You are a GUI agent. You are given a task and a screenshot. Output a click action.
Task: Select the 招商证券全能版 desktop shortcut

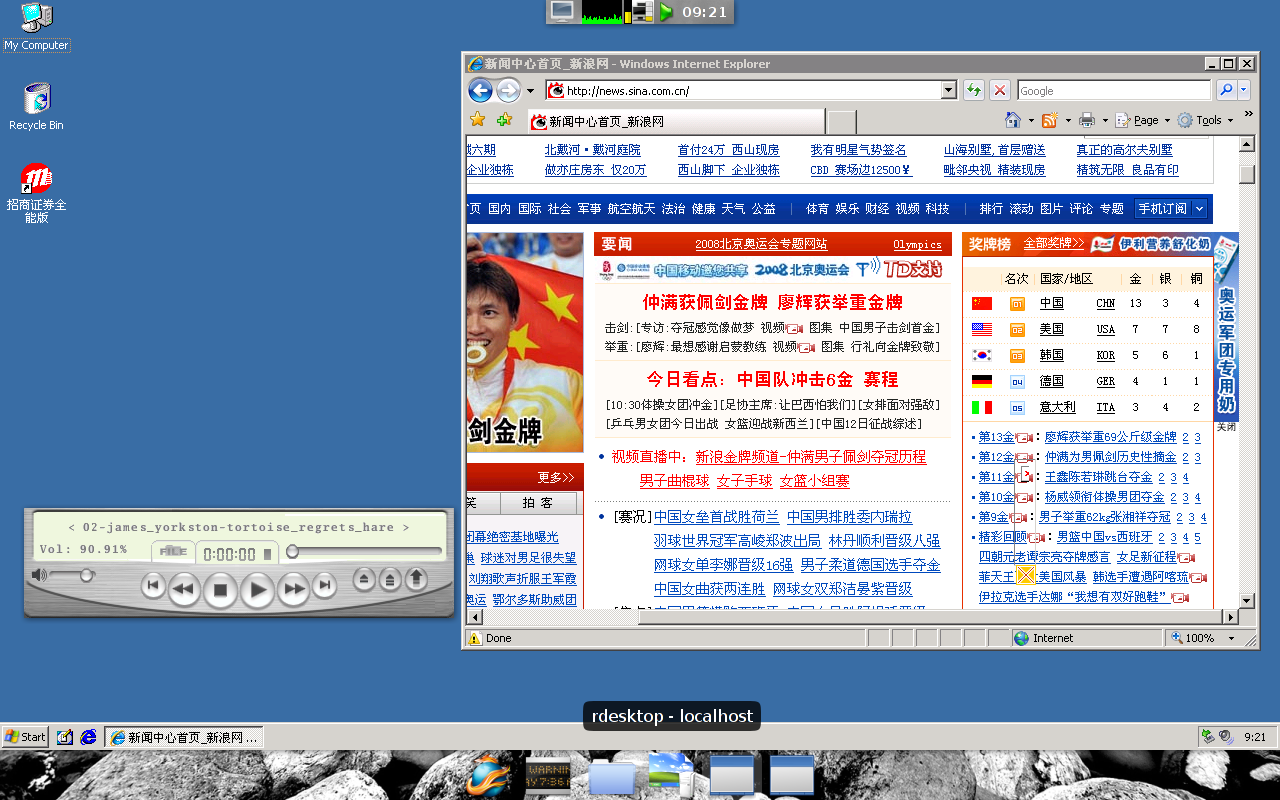coord(36,194)
